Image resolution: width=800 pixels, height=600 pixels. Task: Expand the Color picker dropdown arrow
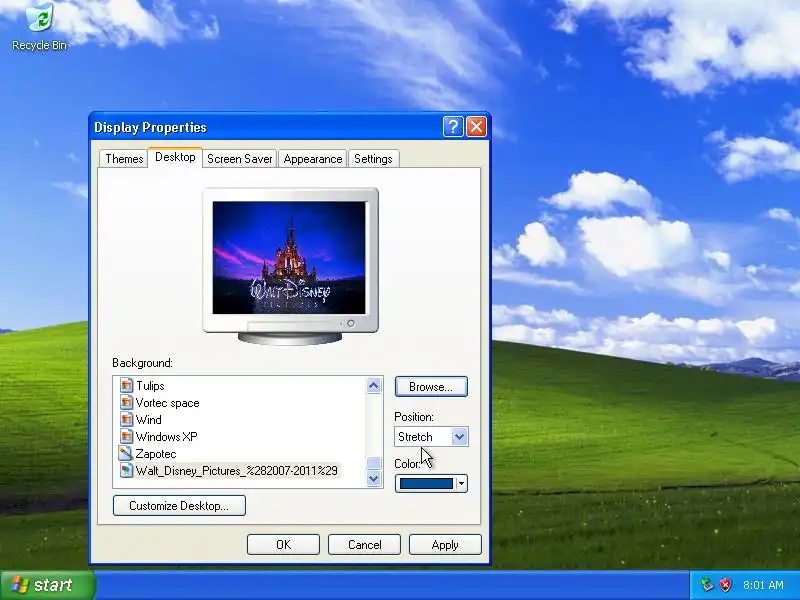tap(461, 483)
